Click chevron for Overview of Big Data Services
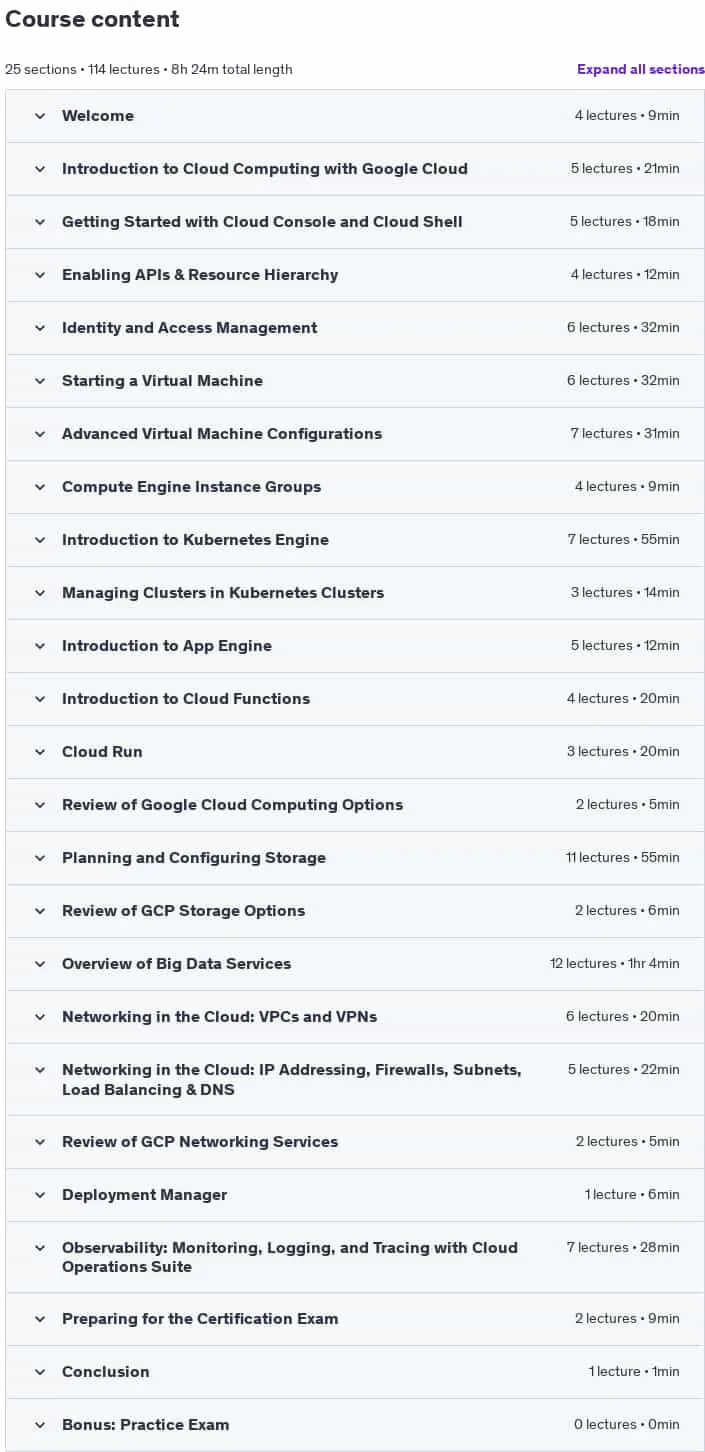Screen dimensions: 705x1452 pyautogui.click(x=40, y=964)
